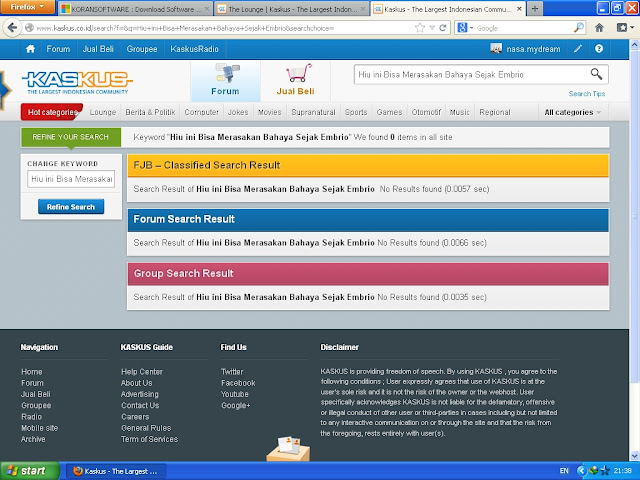Click the nasa.mydream user avatar

point(496,49)
